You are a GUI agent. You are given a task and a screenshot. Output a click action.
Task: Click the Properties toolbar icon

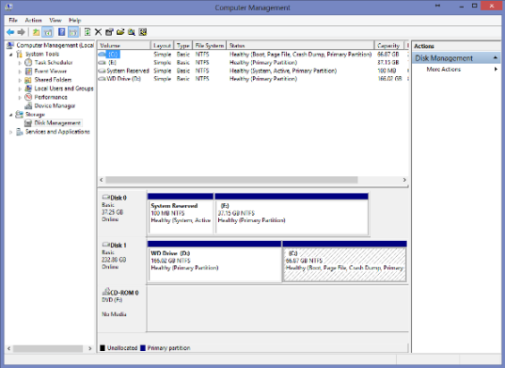tap(109, 32)
